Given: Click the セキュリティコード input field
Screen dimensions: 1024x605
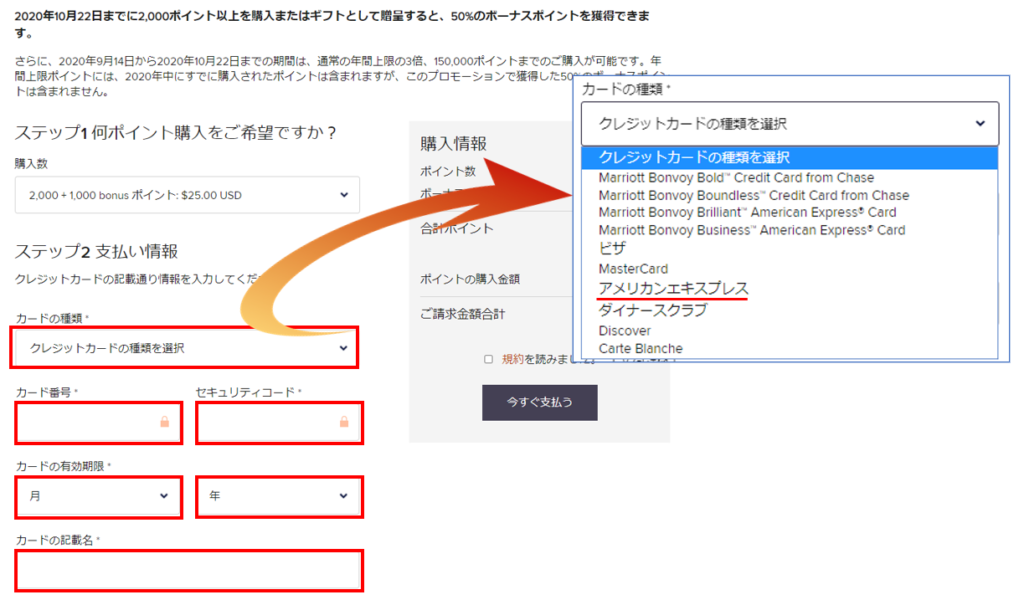Looking at the screenshot, I should [279, 423].
